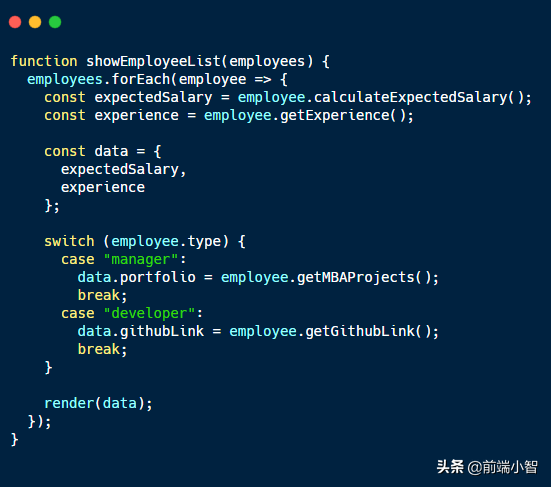Click the green maximize dot

click(55, 22)
